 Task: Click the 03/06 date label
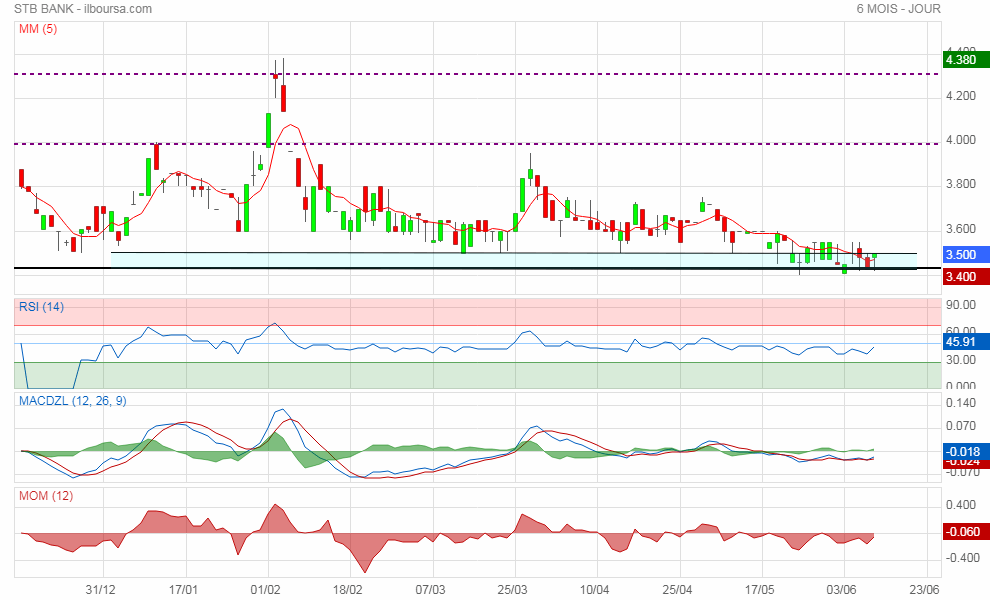[x=842, y=590]
